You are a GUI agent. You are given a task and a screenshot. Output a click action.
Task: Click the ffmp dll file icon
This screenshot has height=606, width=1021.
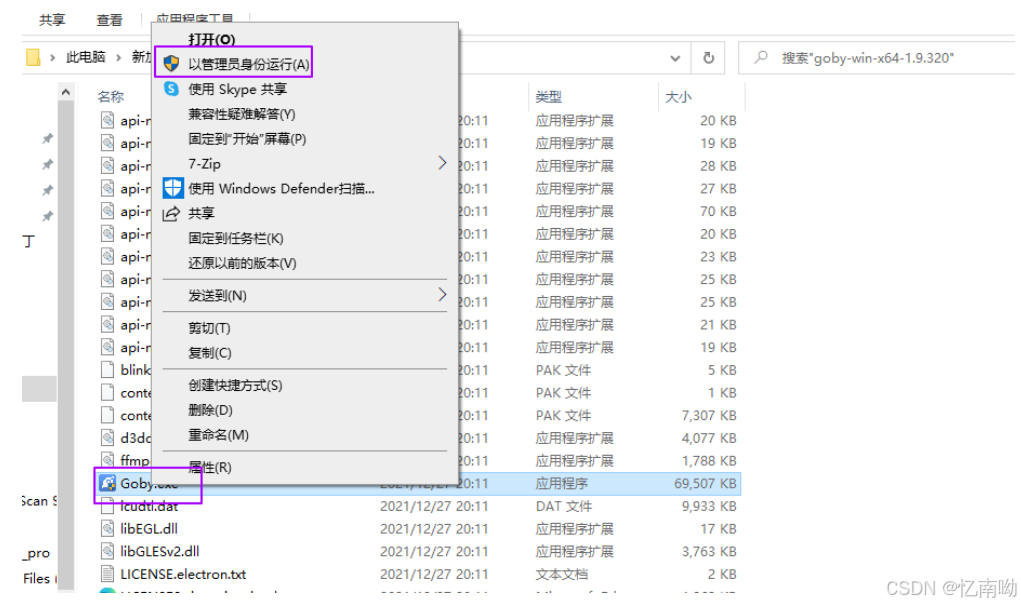107,460
